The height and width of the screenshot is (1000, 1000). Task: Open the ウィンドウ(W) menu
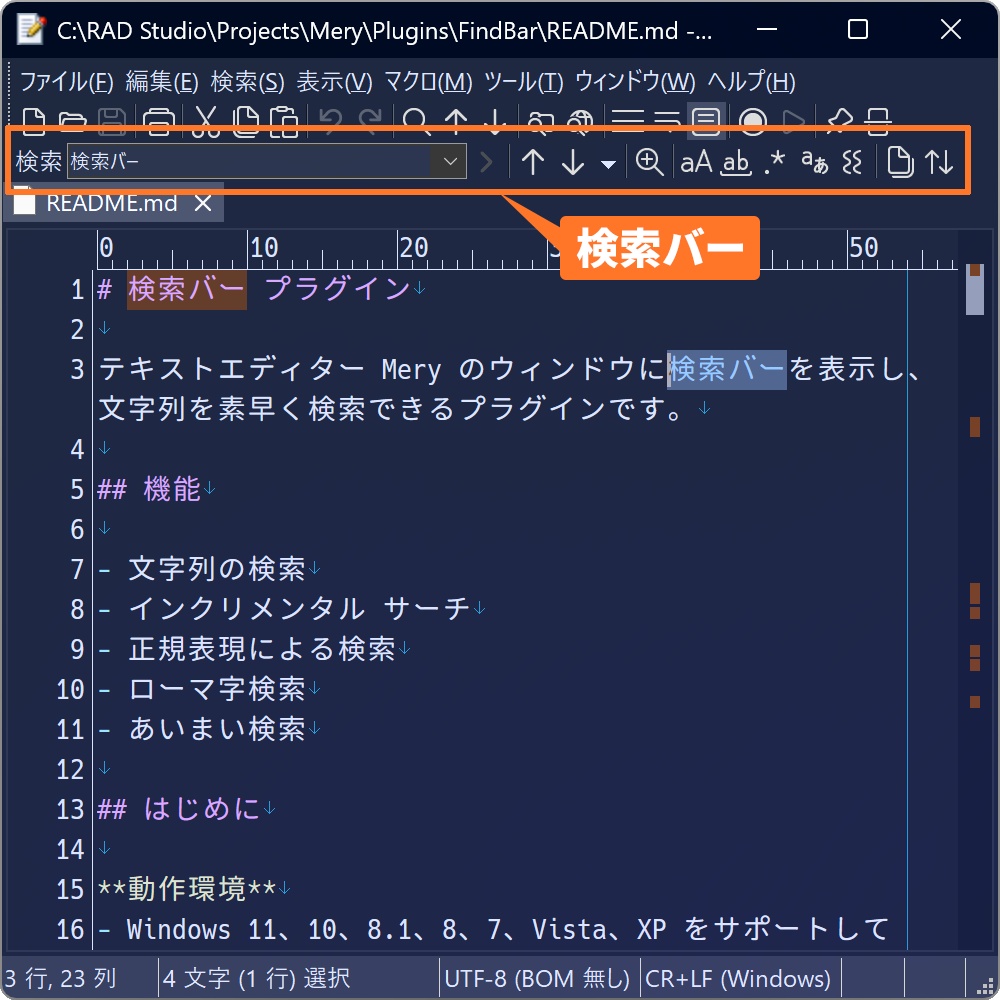[x=635, y=82]
